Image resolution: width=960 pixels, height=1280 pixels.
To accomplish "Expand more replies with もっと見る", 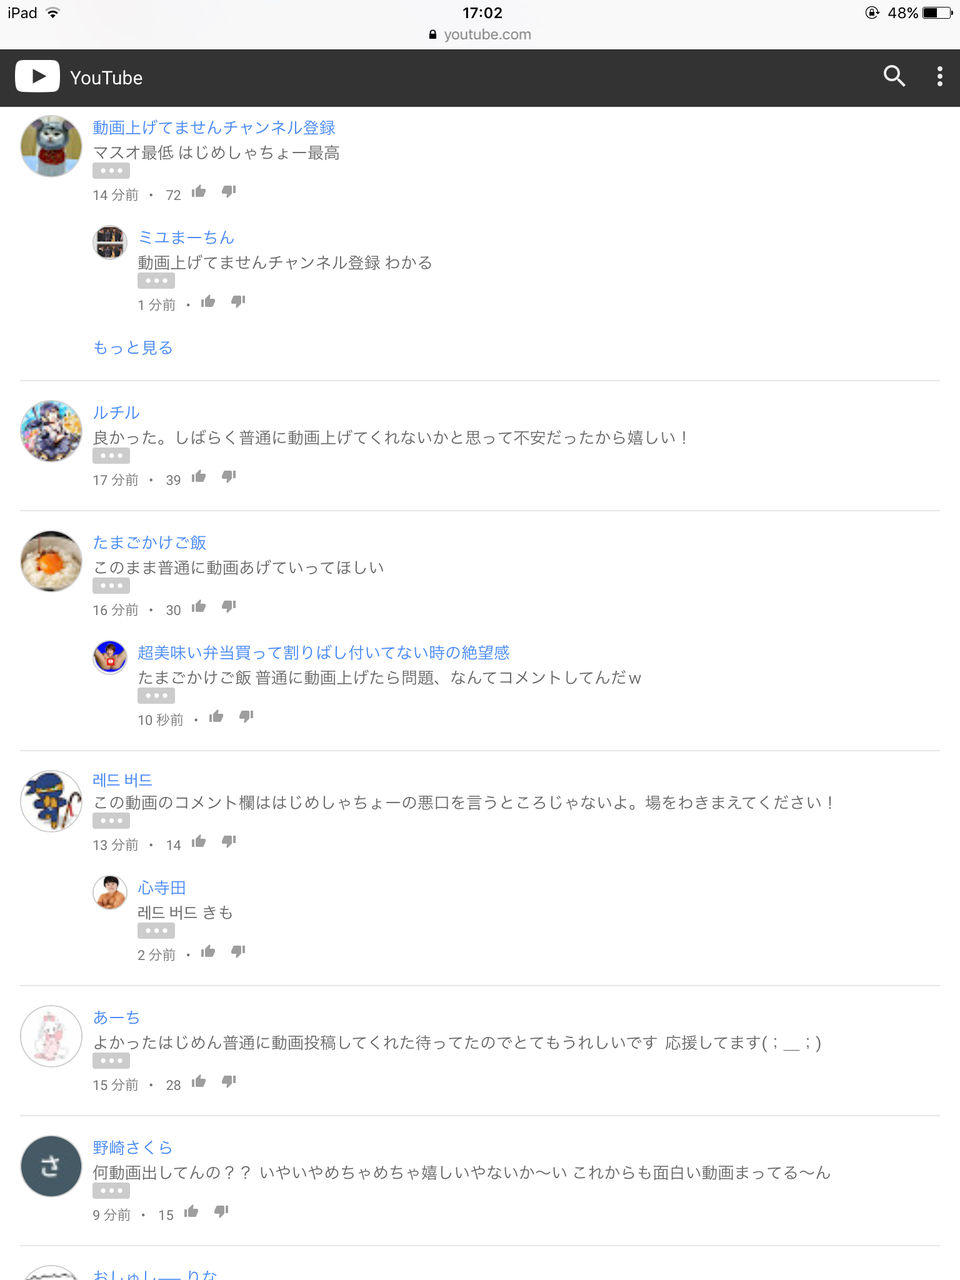I will 133,348.
